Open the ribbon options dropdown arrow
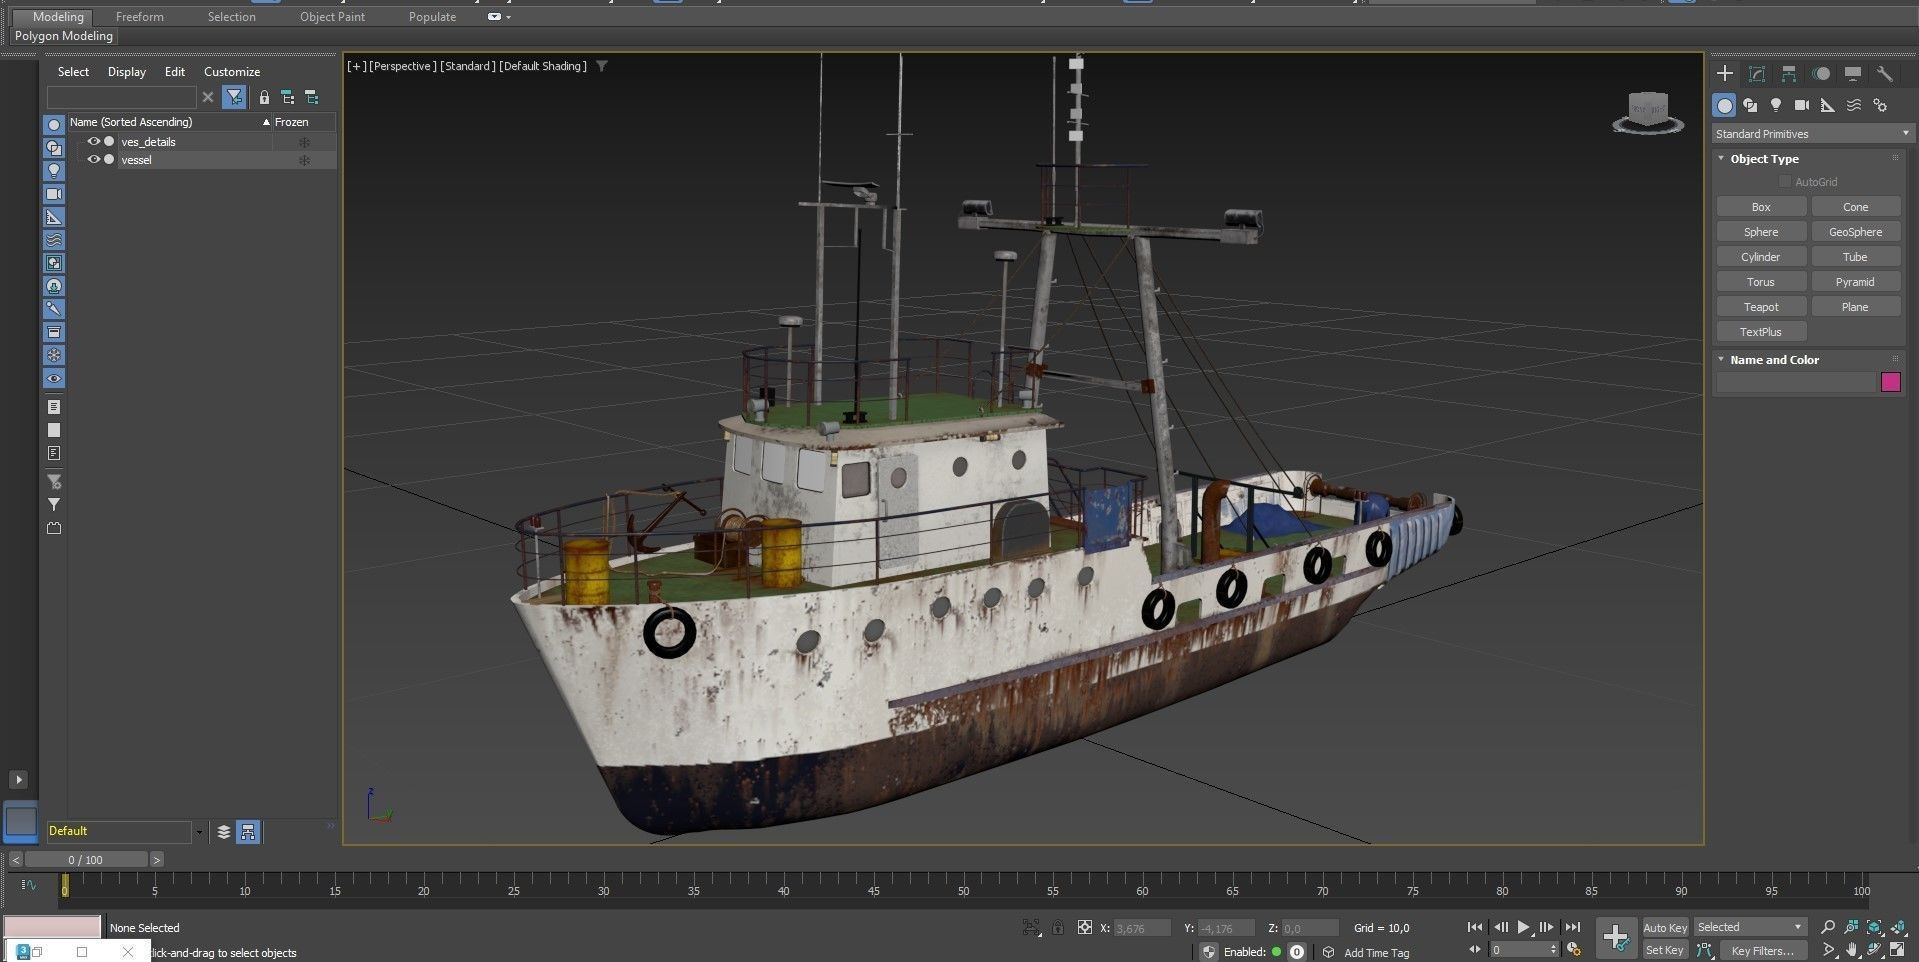This screenshot has width=1919, height=962. click(x=508, y=17)
